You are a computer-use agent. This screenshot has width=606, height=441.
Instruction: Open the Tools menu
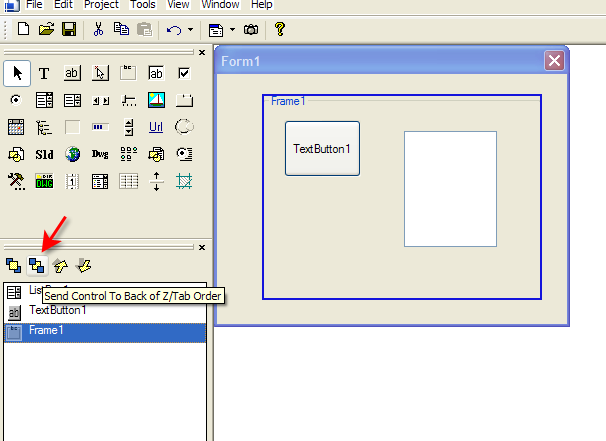[x=143, y=5]
